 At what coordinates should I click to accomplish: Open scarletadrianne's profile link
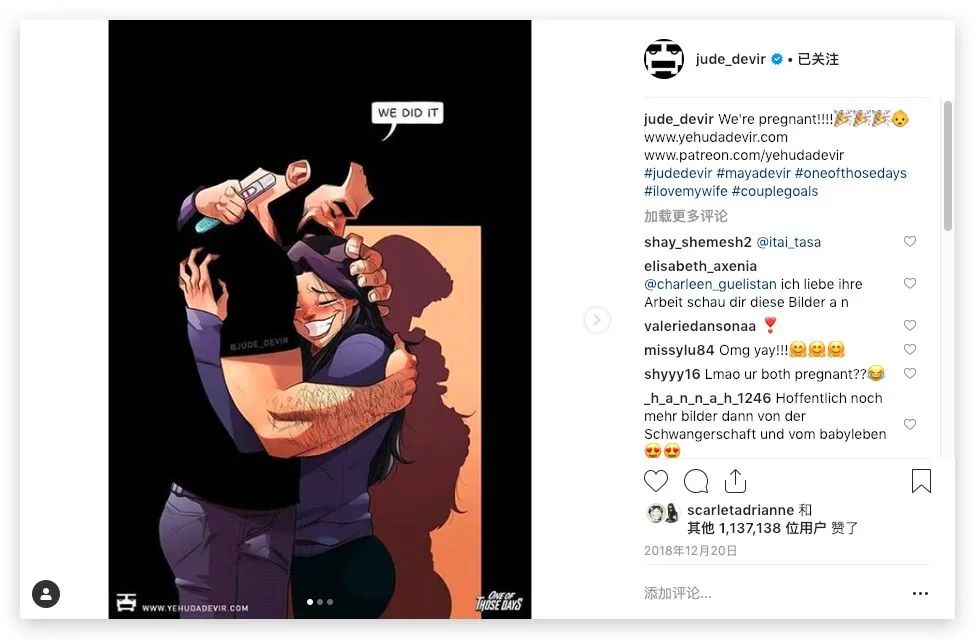(x=740, y=510)
